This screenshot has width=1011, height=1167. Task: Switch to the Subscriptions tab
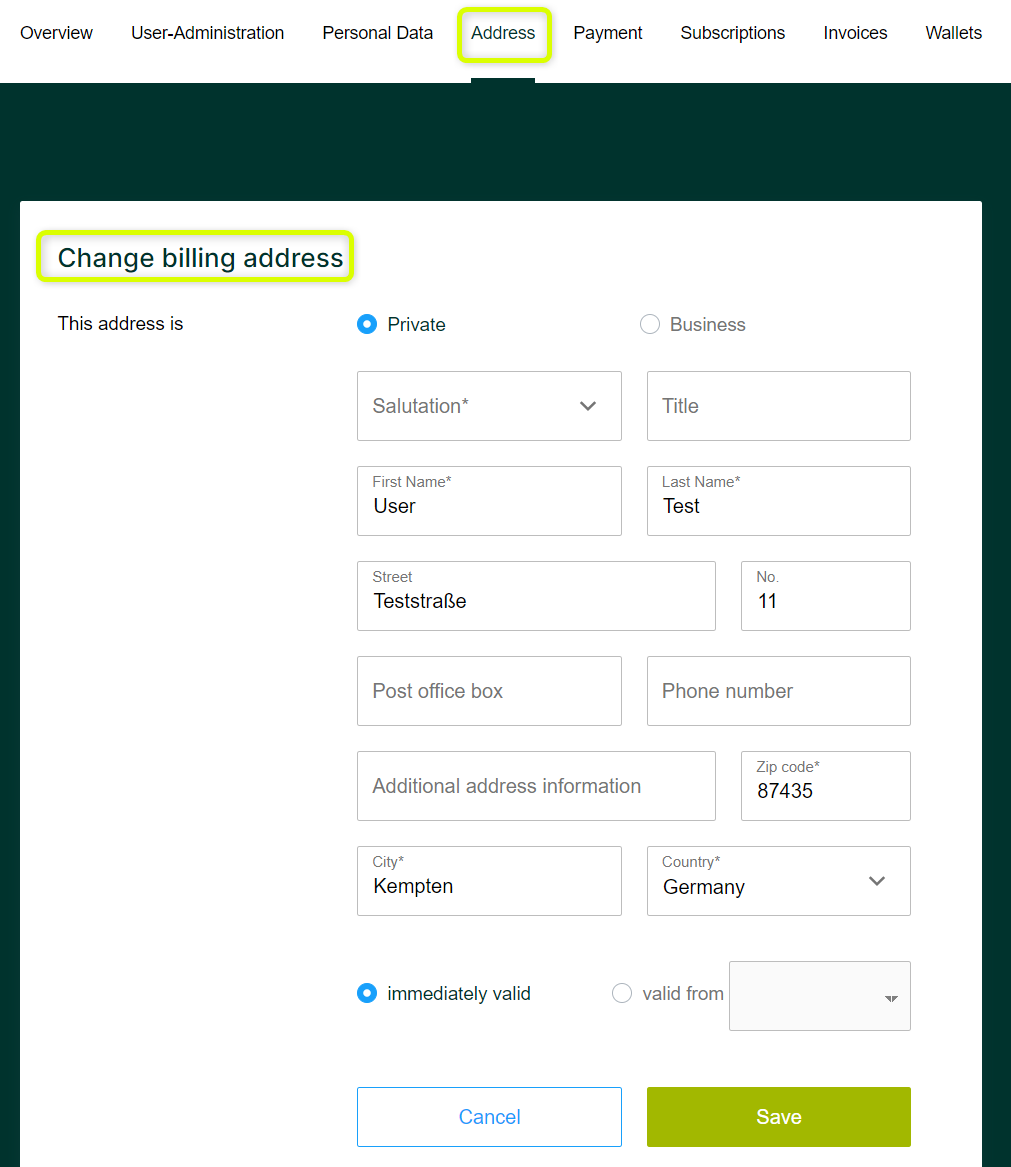[733, 33]
